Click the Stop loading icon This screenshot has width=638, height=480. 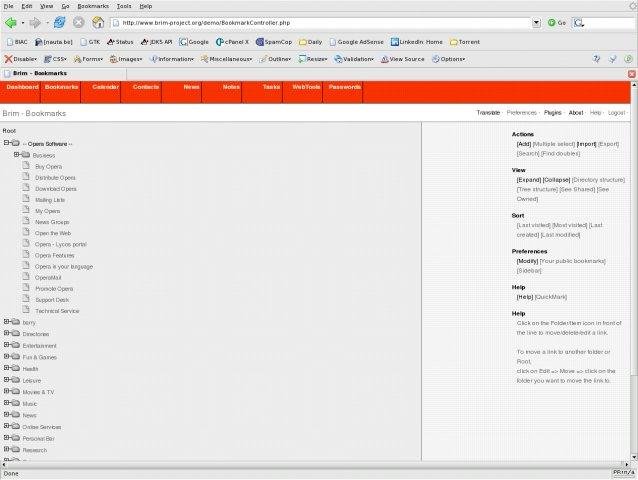79,22
